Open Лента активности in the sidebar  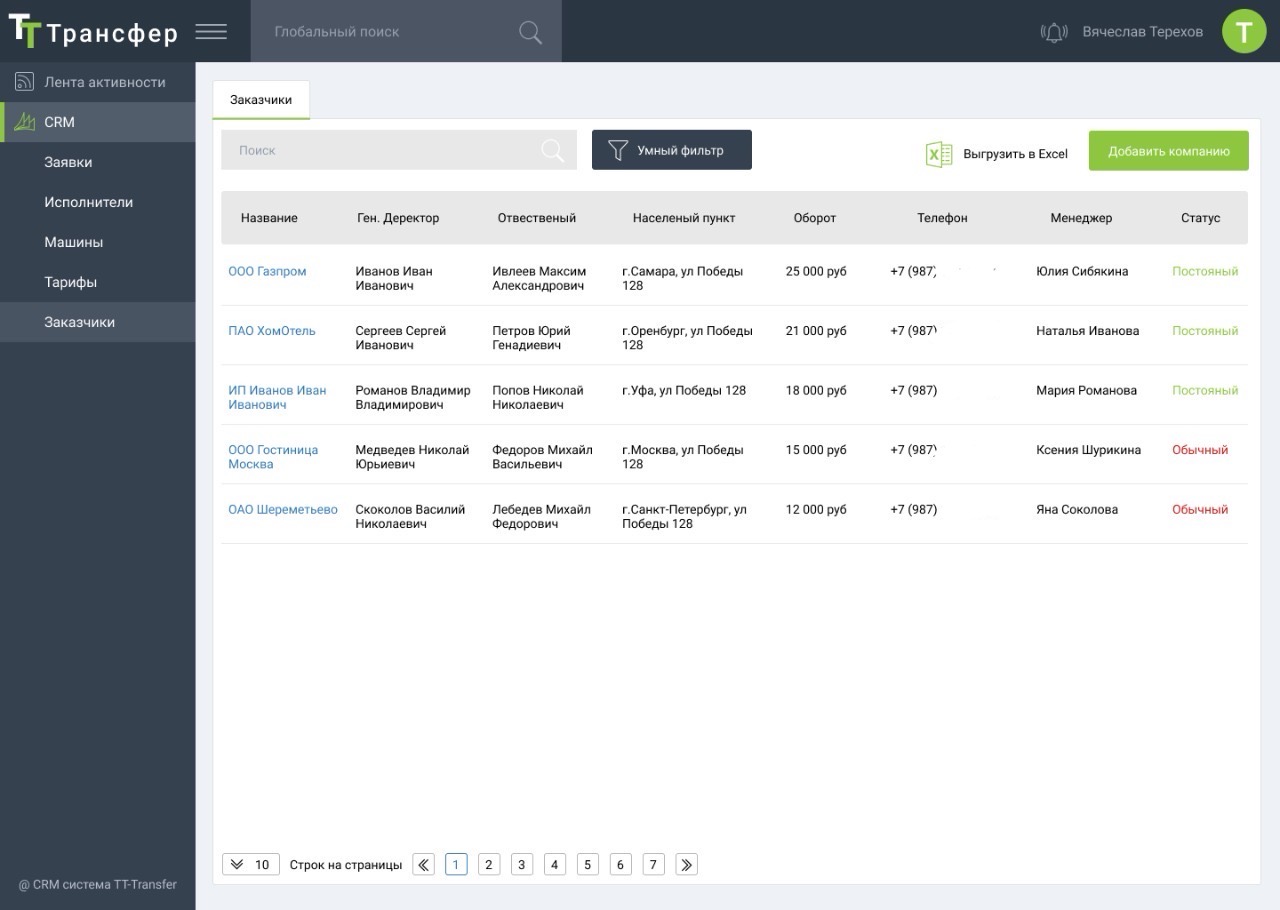click(104, 82)
